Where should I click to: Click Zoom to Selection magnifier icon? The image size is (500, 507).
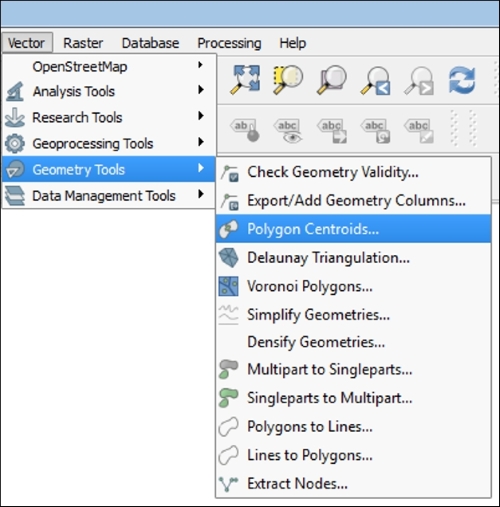288,80
